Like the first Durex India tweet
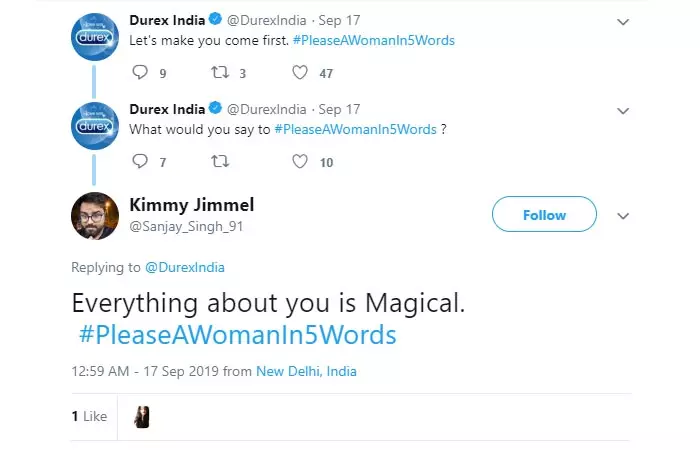 coord(300,73)
